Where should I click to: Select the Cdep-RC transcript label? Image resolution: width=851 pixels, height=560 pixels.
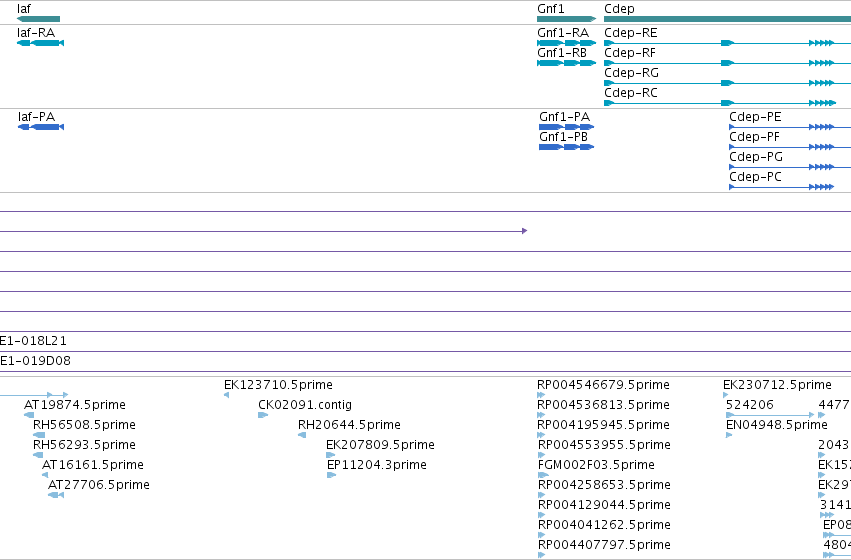coord(631,93)
